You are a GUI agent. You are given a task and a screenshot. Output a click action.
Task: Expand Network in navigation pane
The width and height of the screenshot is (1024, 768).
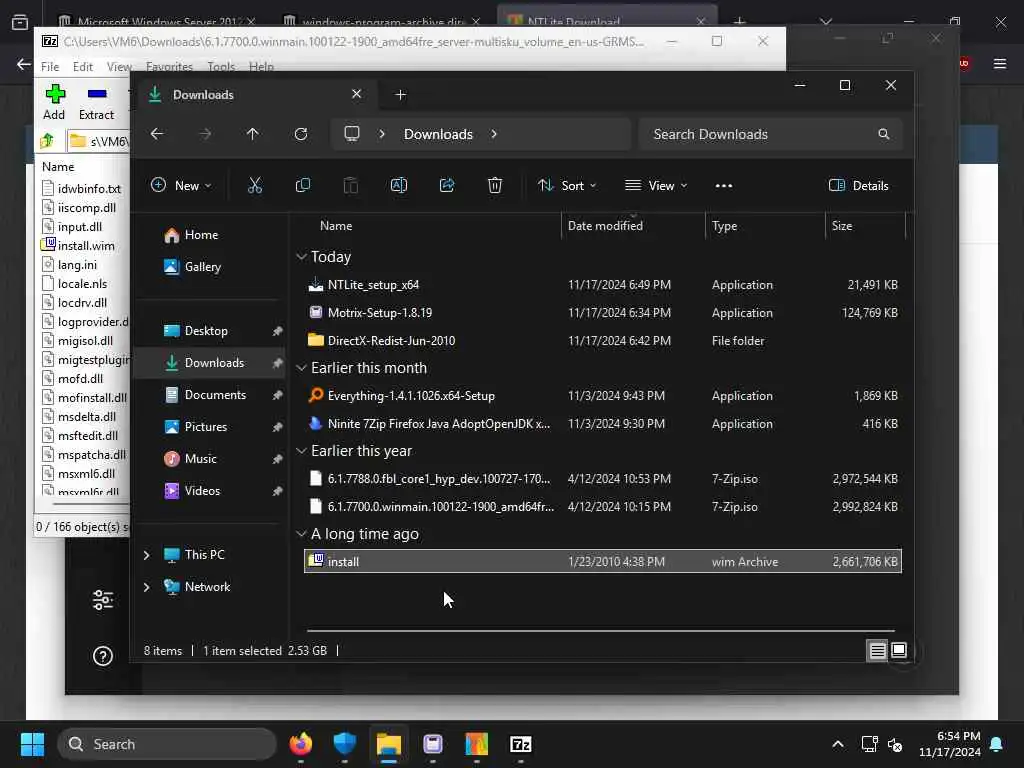pyautogui.click(x=147, y=586)
